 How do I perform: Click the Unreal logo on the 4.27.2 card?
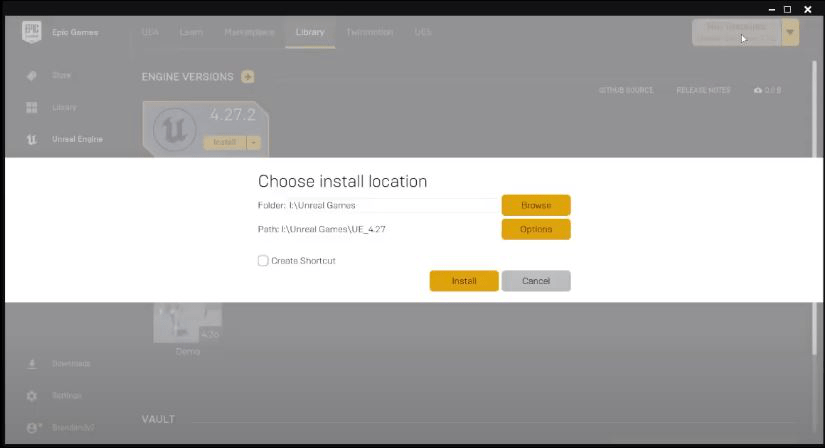(175, 130)
